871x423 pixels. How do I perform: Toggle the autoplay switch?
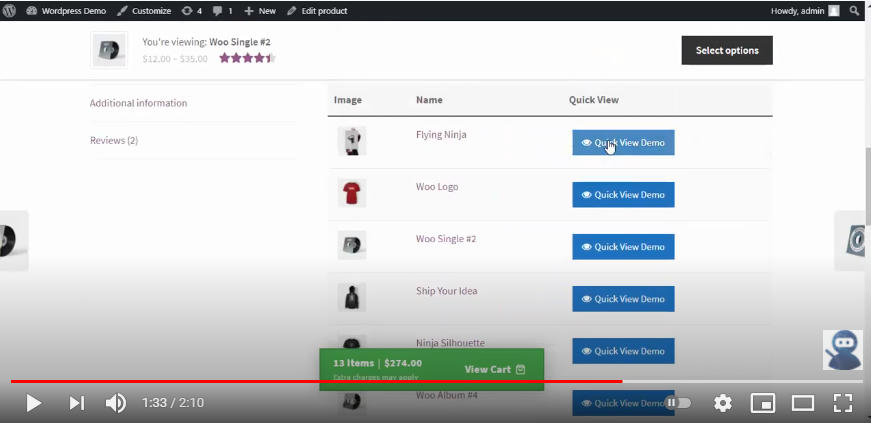678,403
